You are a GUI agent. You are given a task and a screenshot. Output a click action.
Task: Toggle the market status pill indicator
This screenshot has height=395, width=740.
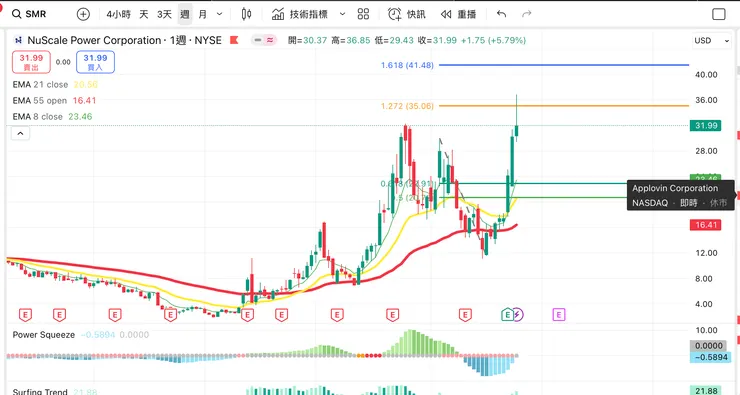point(263,40)
